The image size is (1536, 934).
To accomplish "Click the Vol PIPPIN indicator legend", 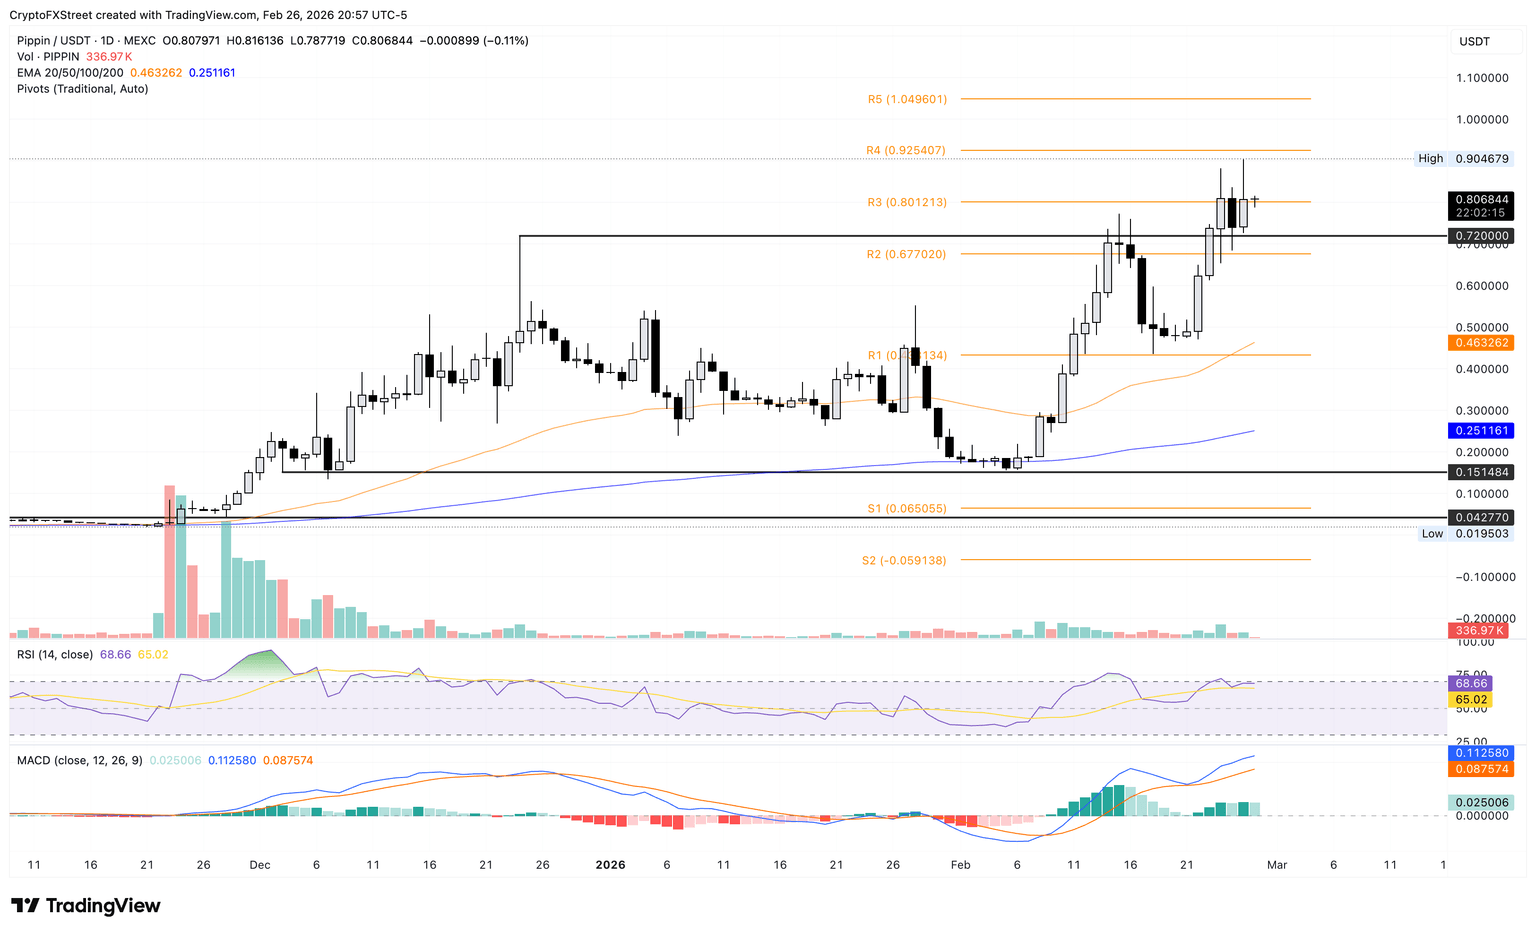I will (49, 57).
